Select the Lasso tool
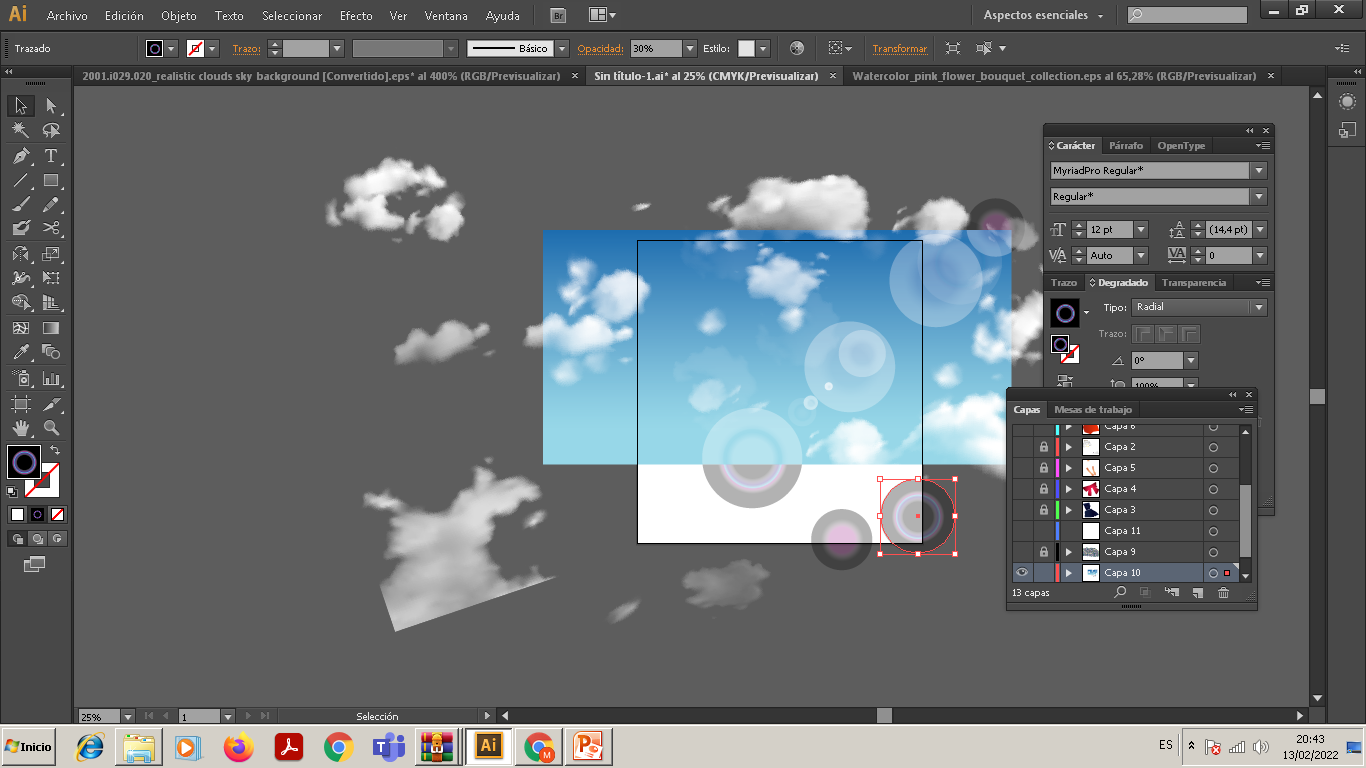 [51, 131]
